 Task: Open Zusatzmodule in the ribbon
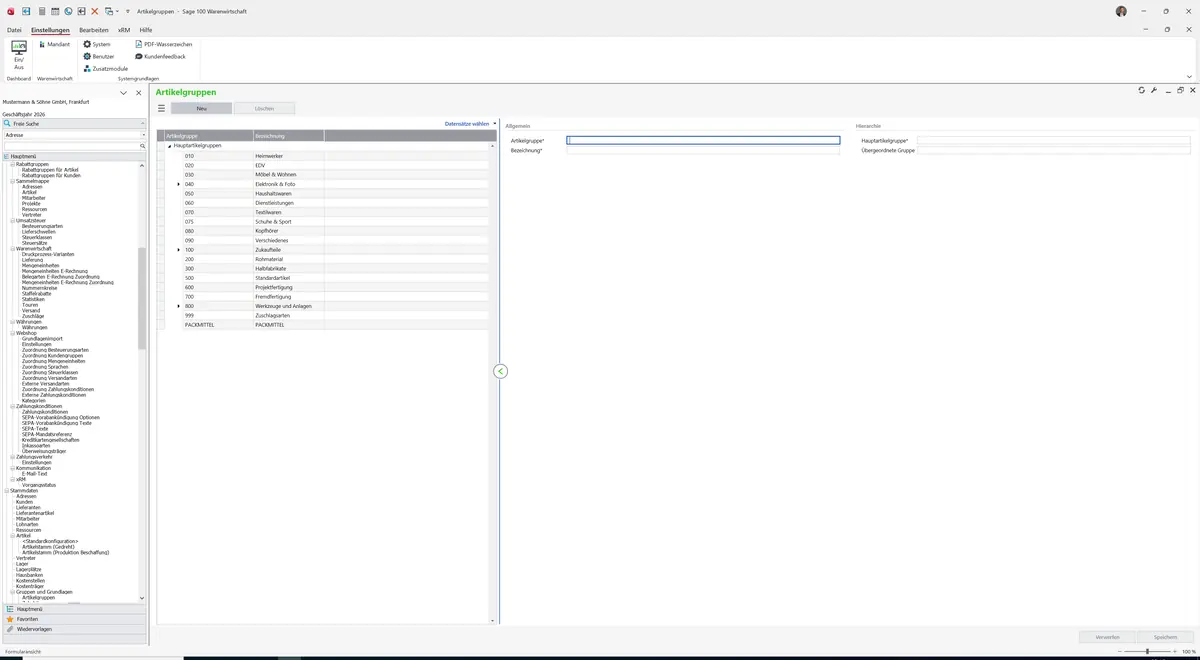[x=105, y=68]
